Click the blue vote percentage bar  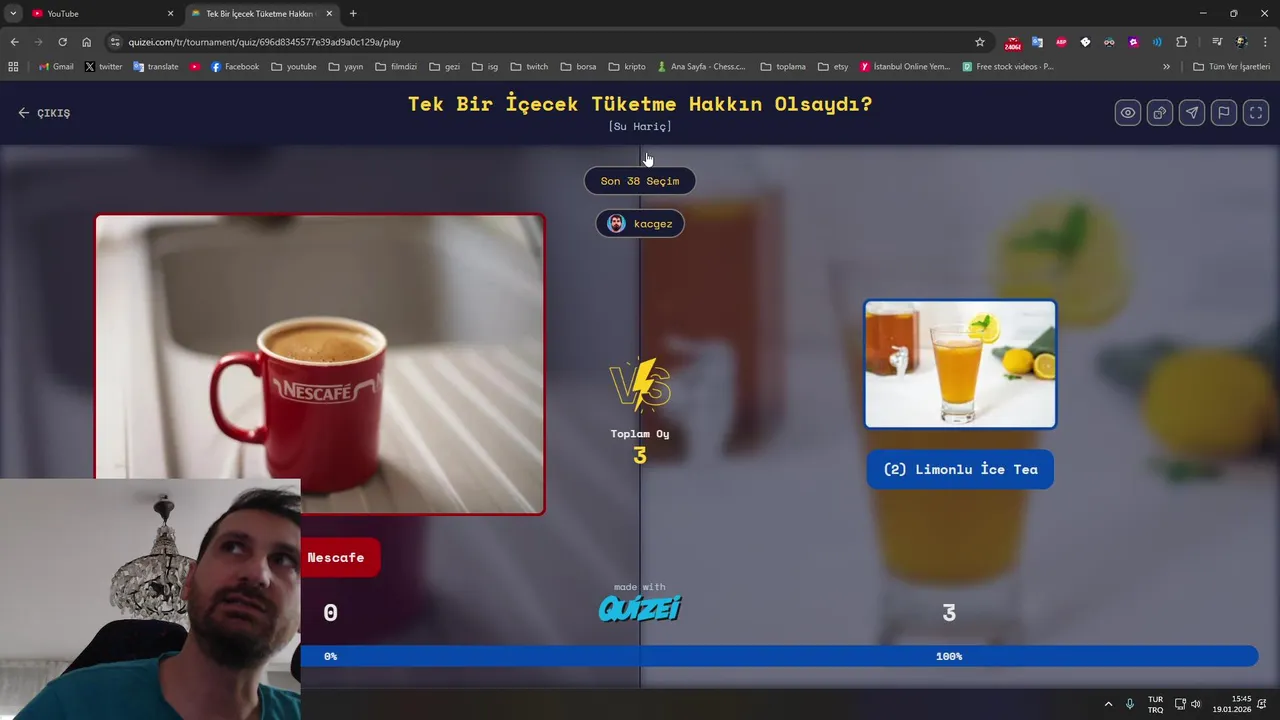(x=779, y=656)
